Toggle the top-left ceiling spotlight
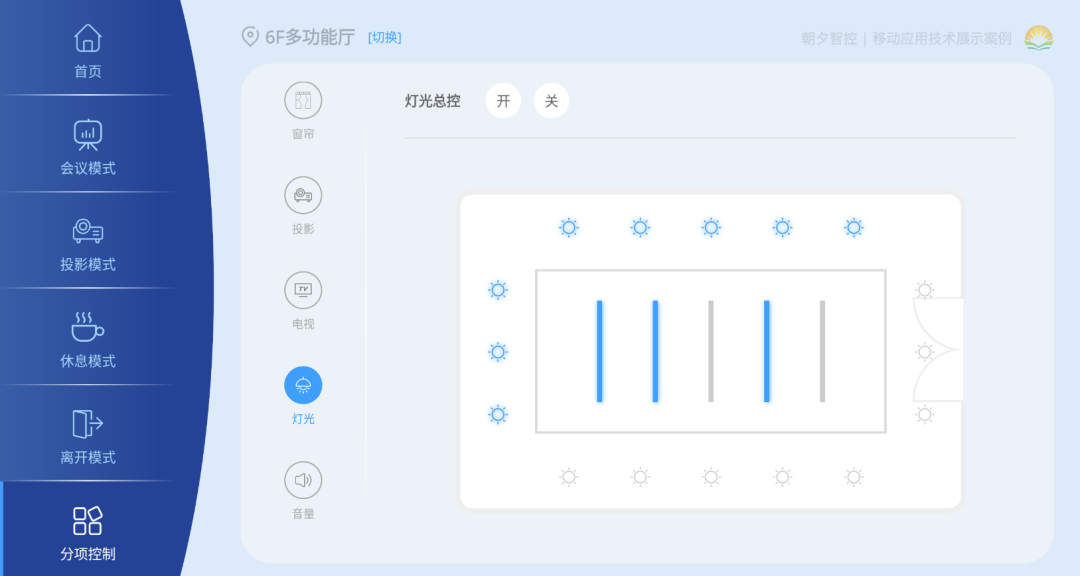1080x576 pixels. pos(569,227)
